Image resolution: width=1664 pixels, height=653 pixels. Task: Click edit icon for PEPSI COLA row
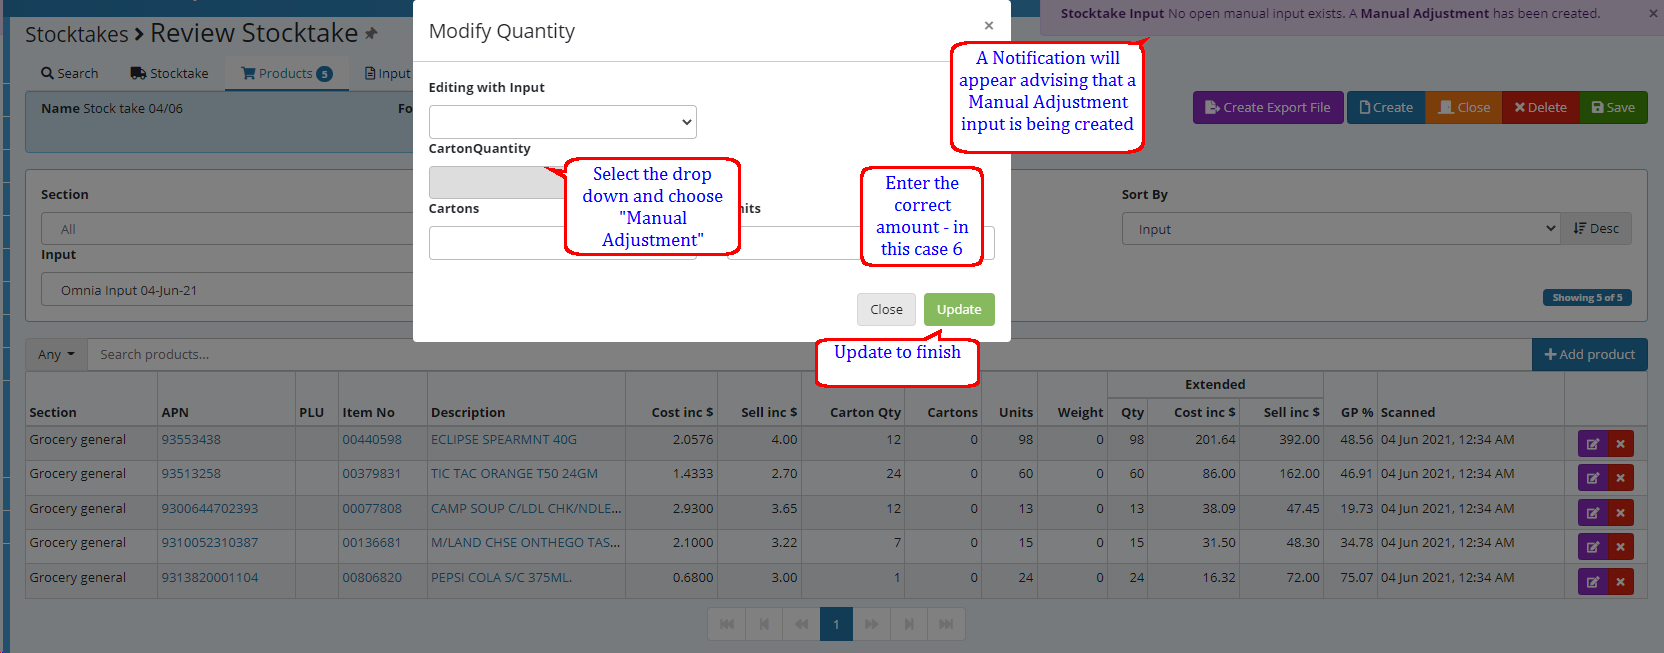[x=1592, y=582]
